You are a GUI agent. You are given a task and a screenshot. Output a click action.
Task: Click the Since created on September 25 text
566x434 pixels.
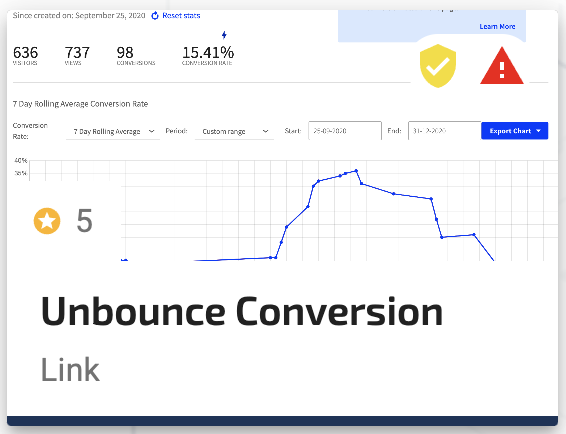(79, 16)
